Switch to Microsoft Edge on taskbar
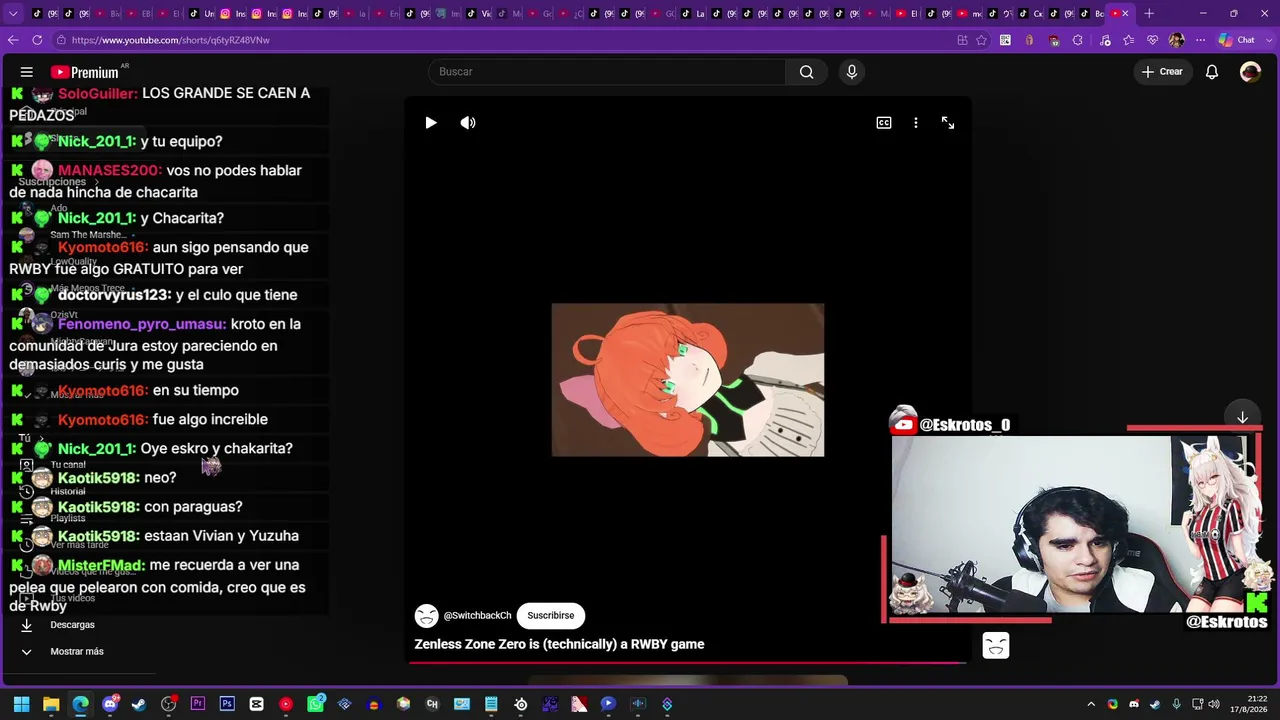Image resolution: width=1280 pixels, height=720 pixels. [x=80, y=704]
